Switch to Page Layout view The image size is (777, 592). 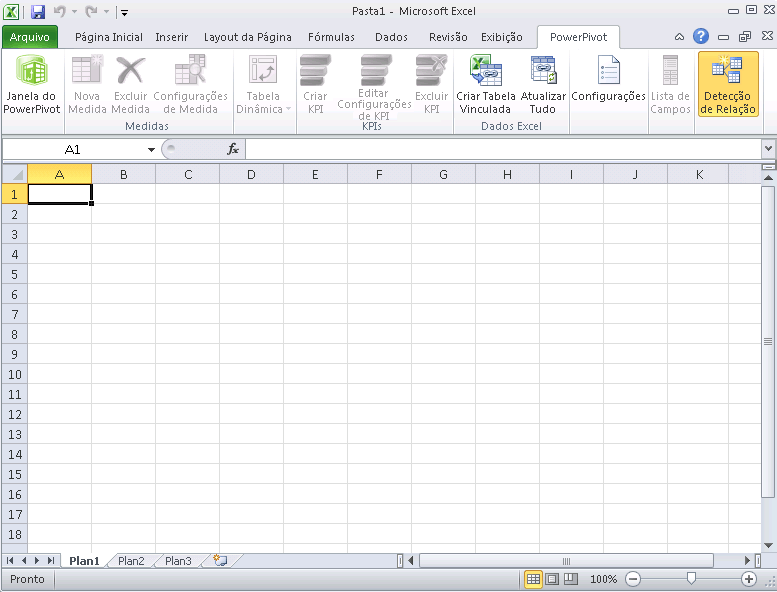pos(552,579)
